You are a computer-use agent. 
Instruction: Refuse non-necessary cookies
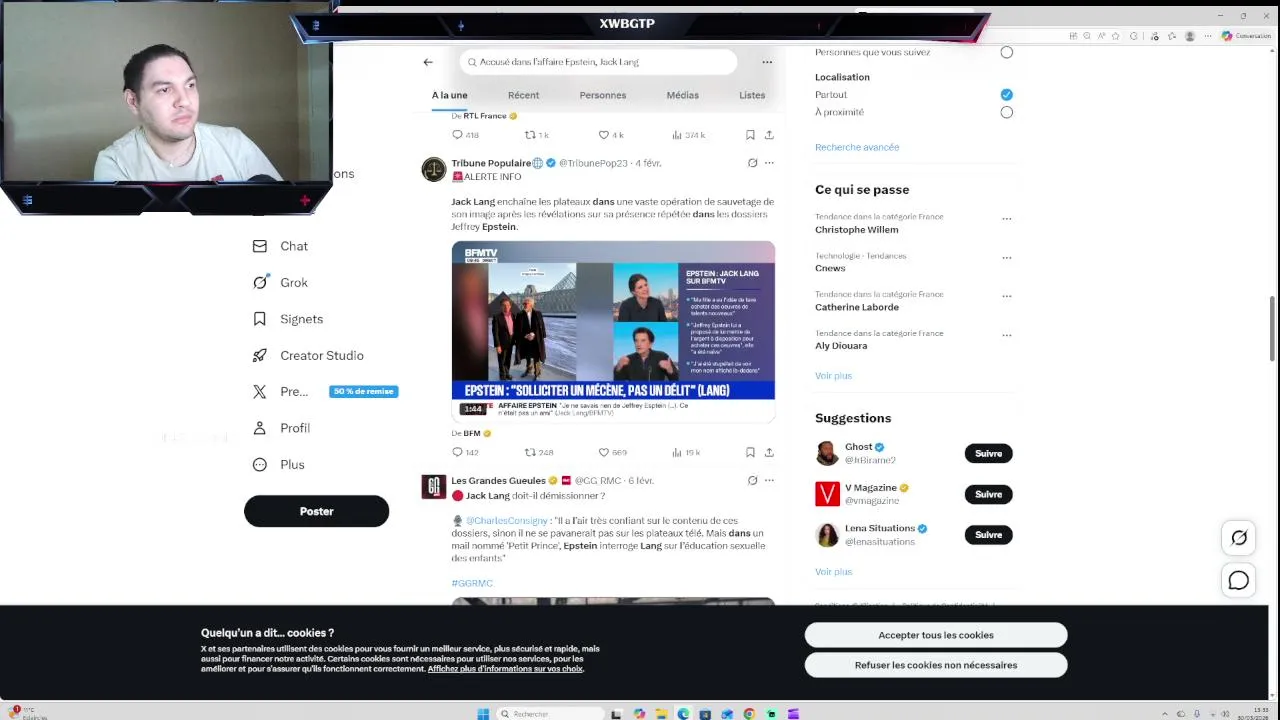(x=936, y=665)
